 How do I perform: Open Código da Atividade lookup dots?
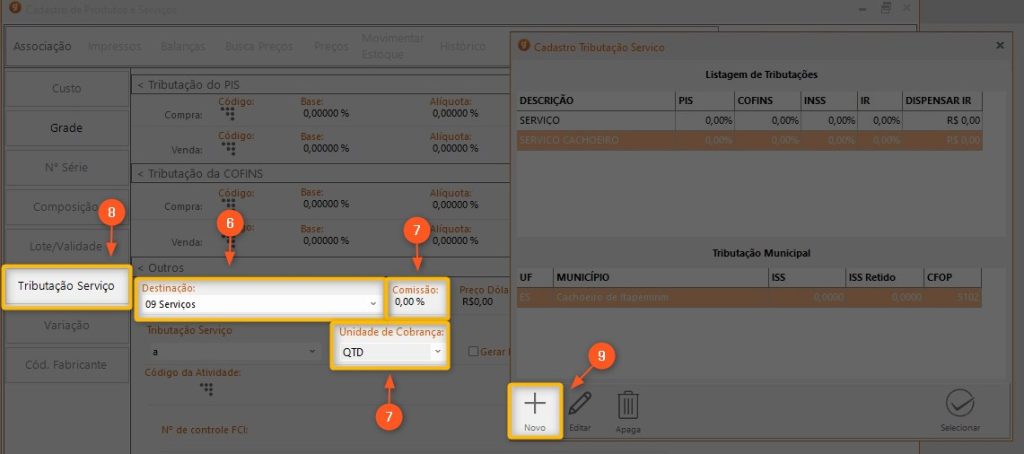[x=208, y=388]
